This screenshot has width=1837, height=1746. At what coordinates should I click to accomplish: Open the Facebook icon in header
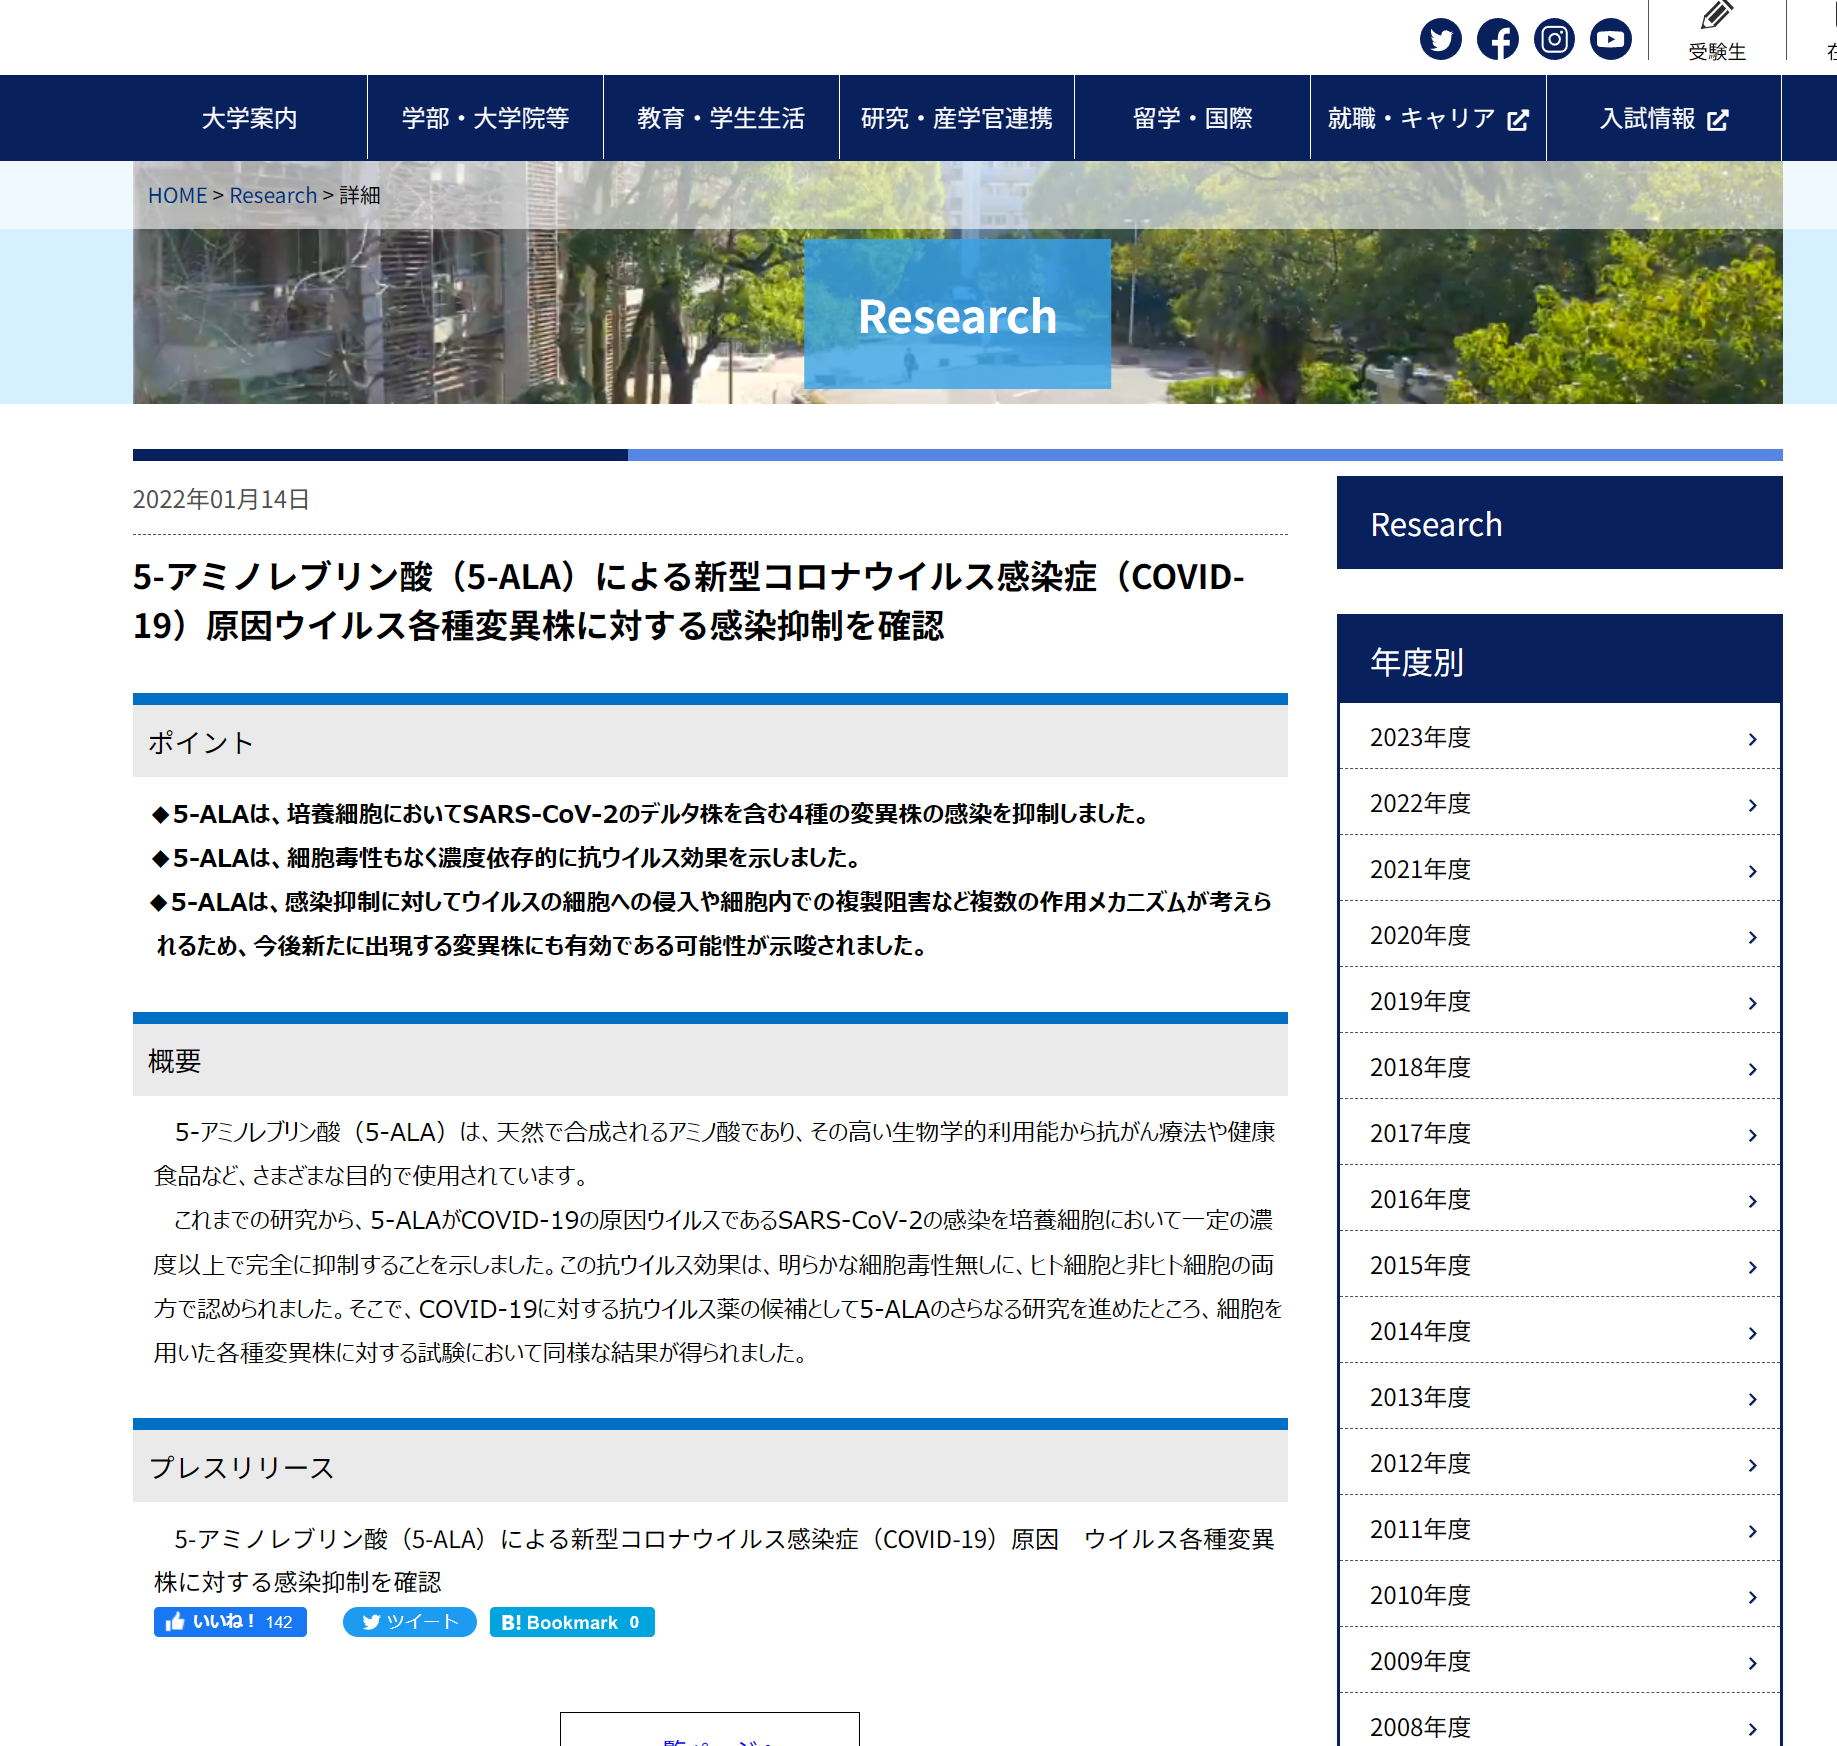pos(1497,39)
